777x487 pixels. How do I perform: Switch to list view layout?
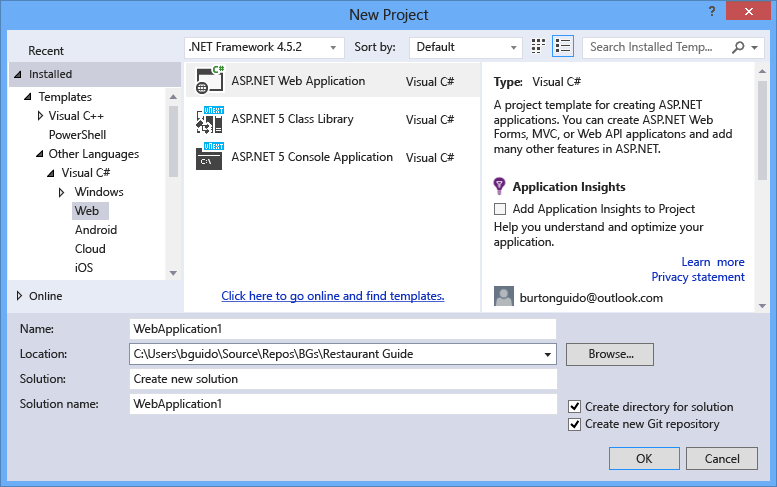pyautogui.click(x=562, y=47)
